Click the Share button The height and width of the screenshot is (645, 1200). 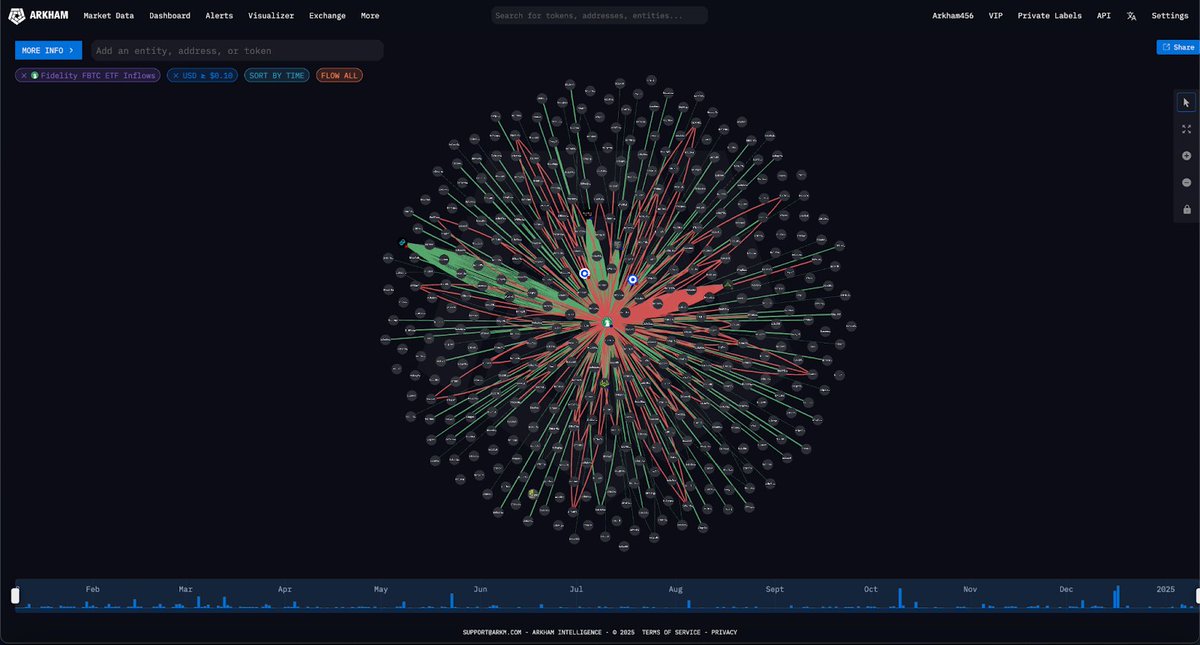1178,47
